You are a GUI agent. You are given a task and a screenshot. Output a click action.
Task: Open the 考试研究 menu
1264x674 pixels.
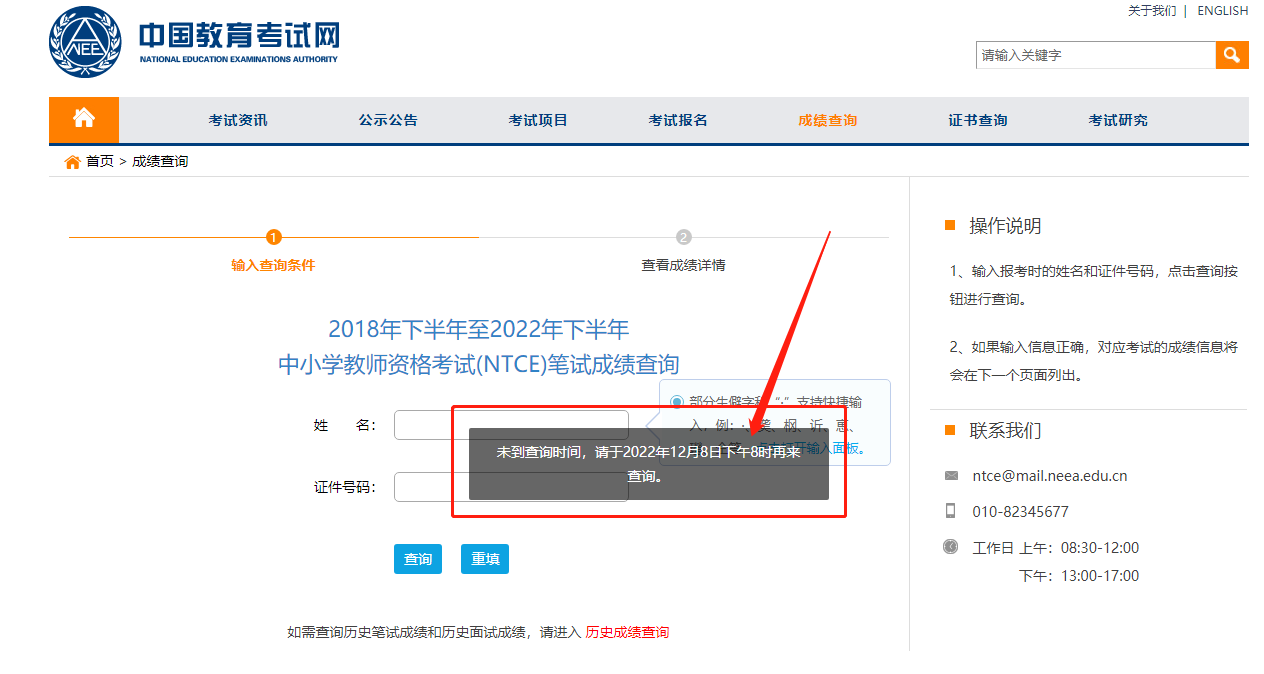pyautogui.click(x=1118, y=120)
